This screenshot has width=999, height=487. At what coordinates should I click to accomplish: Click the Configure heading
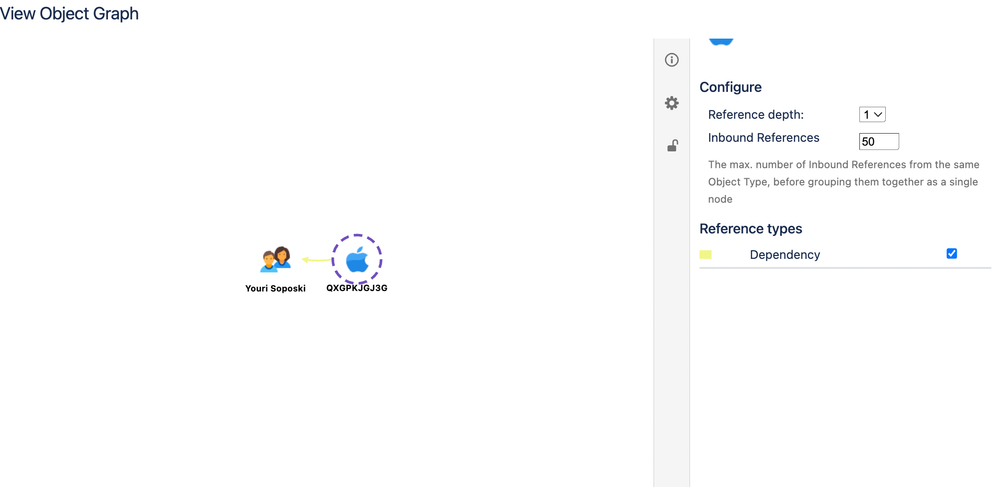pyautogui.click(x=731, y=87)
